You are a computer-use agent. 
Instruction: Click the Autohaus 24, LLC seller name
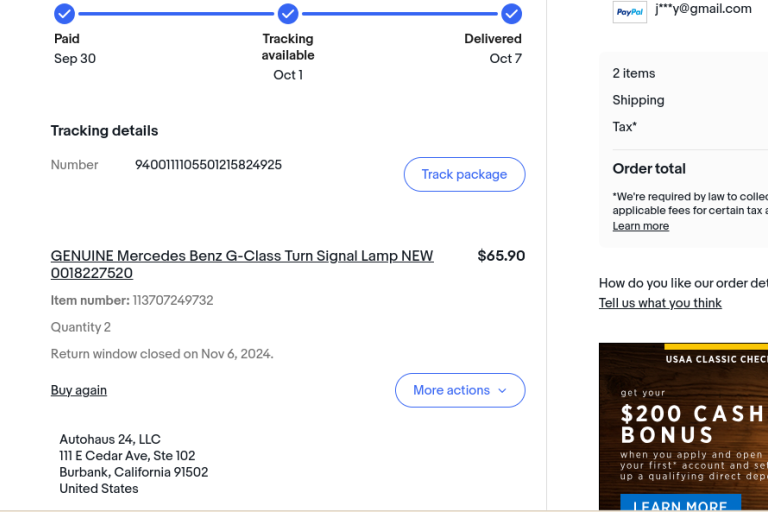coord(110,439)
